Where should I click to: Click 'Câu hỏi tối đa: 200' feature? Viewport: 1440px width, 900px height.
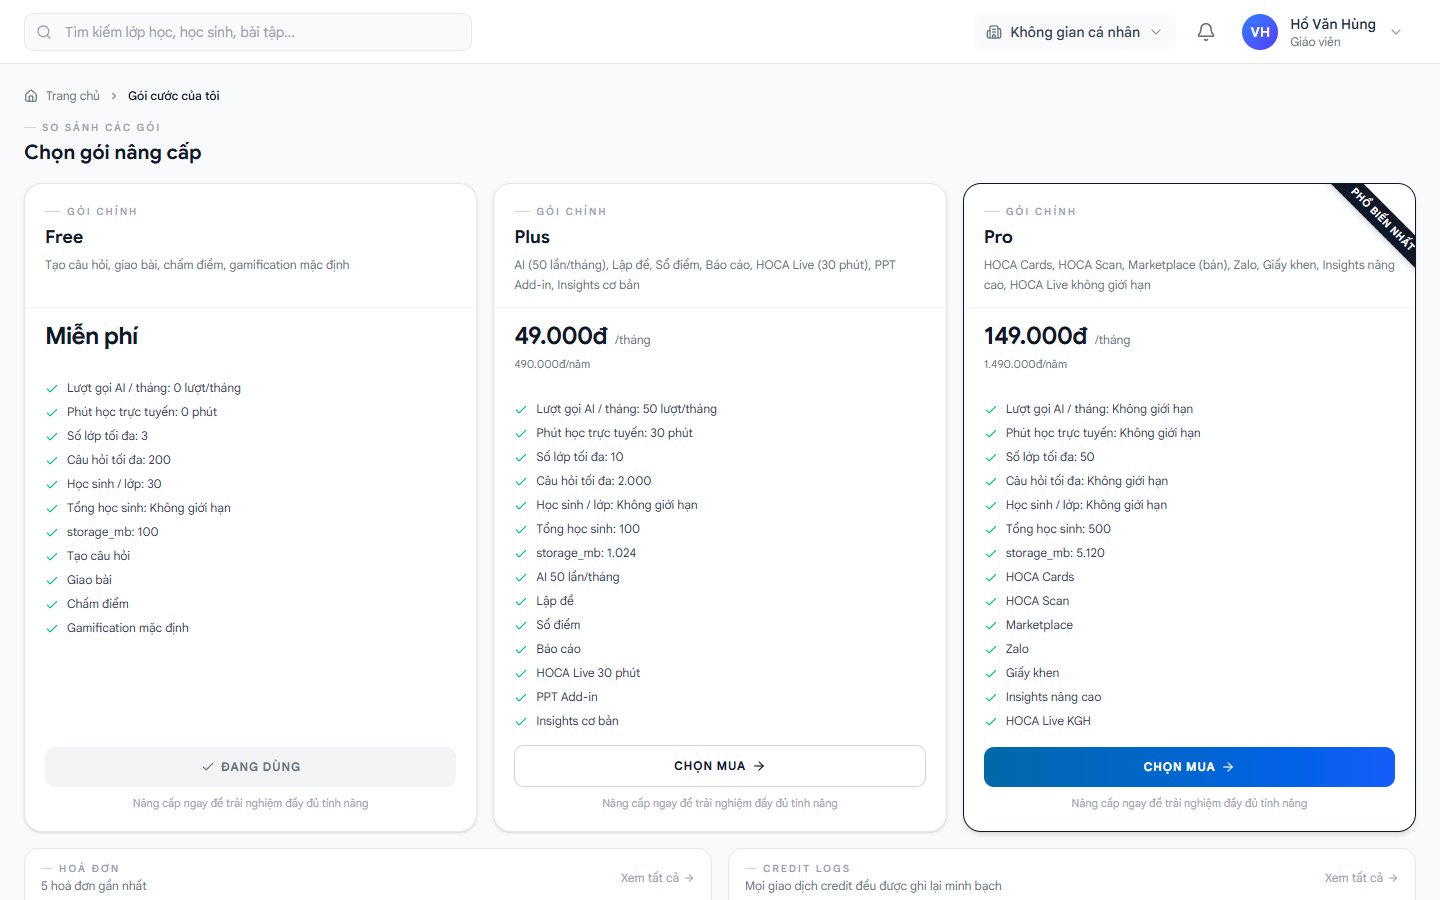tap(119, 460)
